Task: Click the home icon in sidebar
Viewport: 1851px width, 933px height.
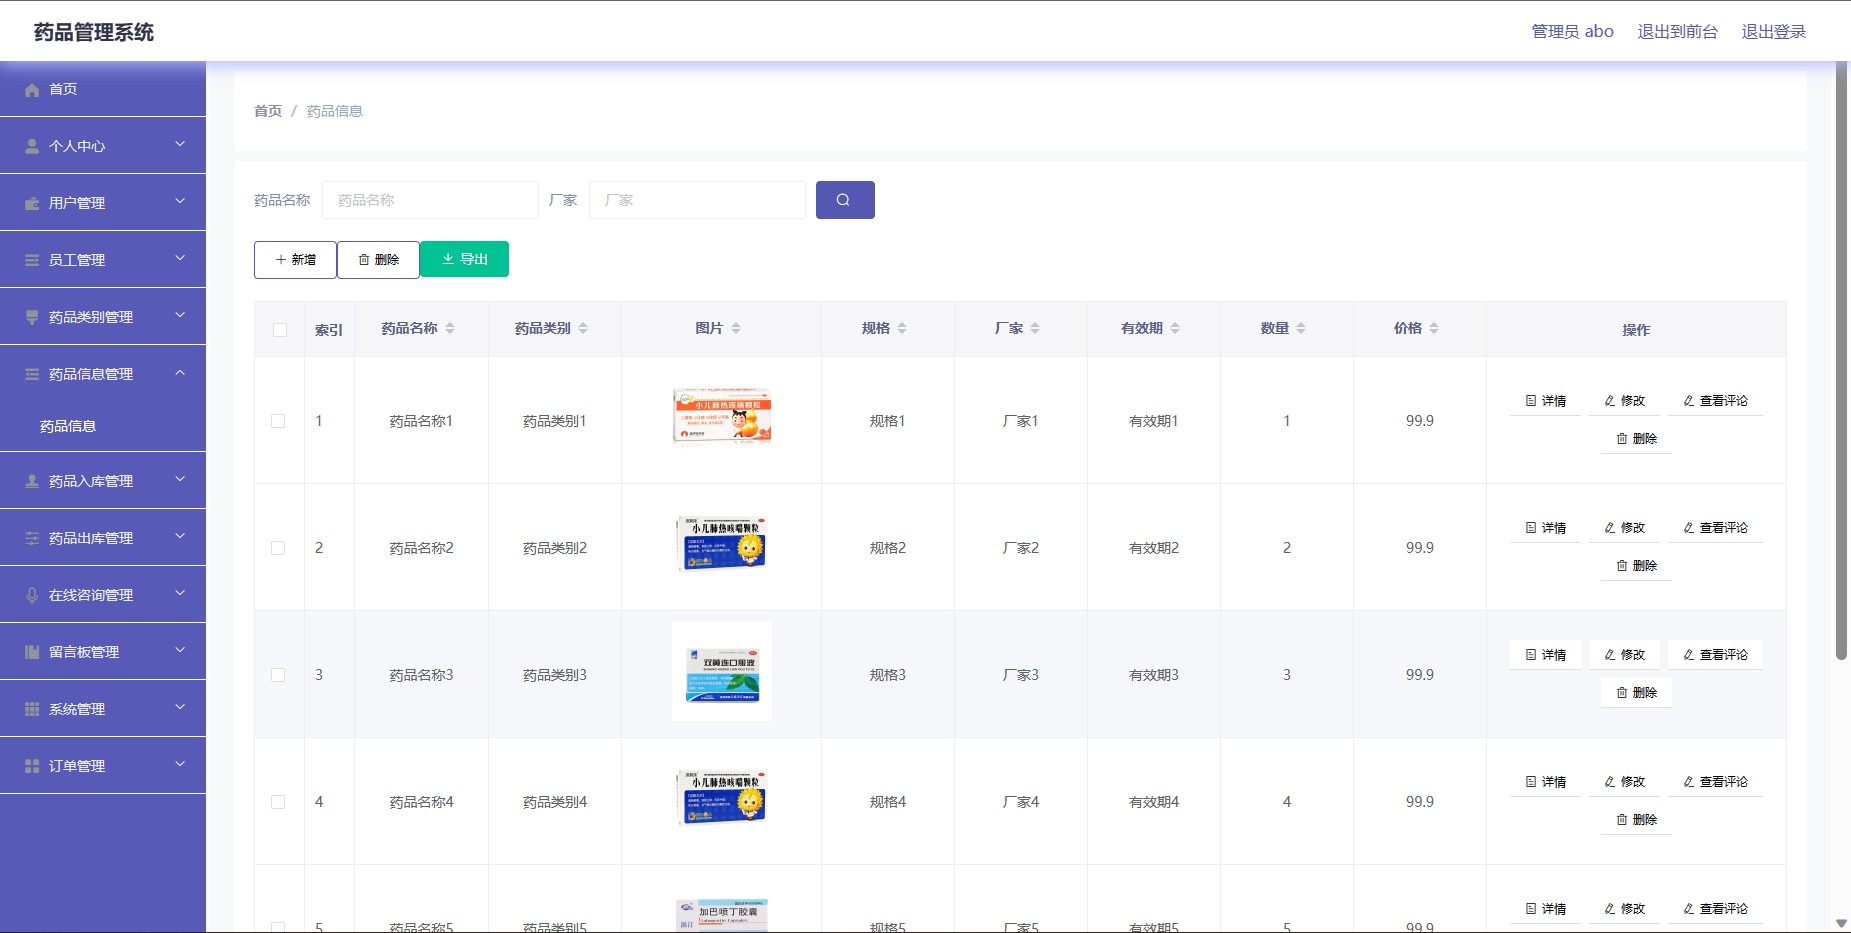Action: point(32,90)
